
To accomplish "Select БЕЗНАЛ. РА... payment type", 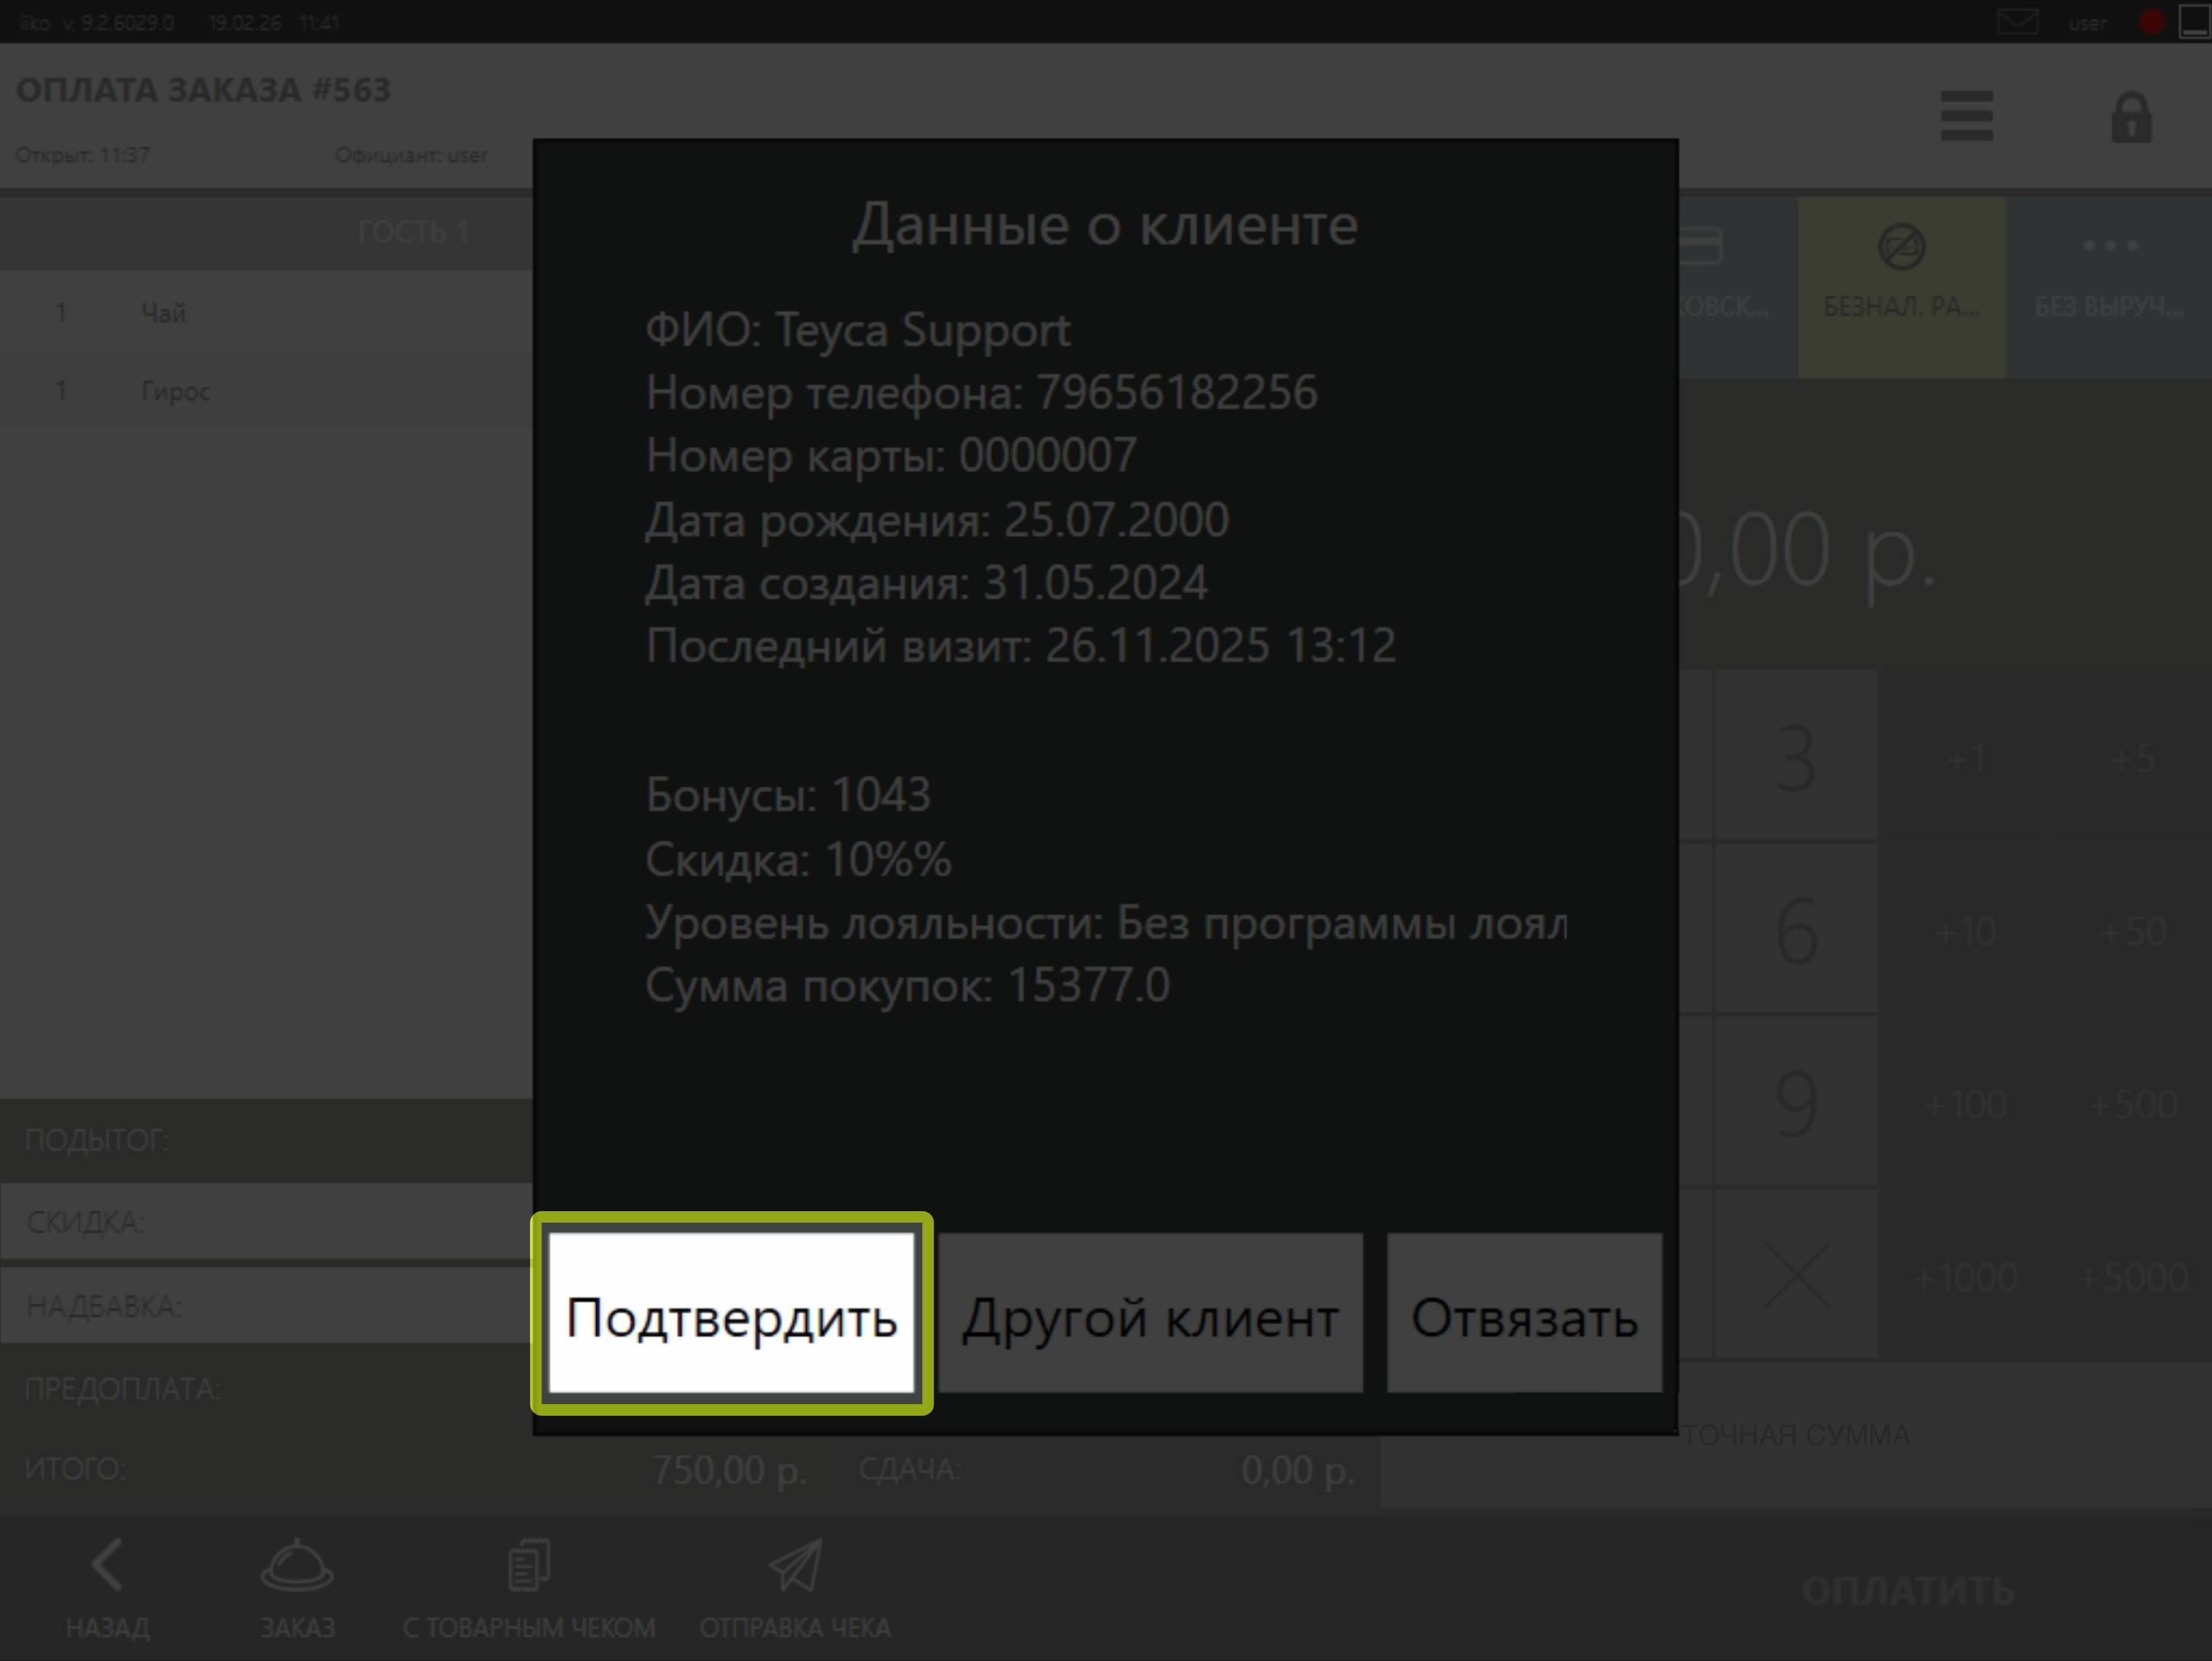I will (x=1901, y=287).
